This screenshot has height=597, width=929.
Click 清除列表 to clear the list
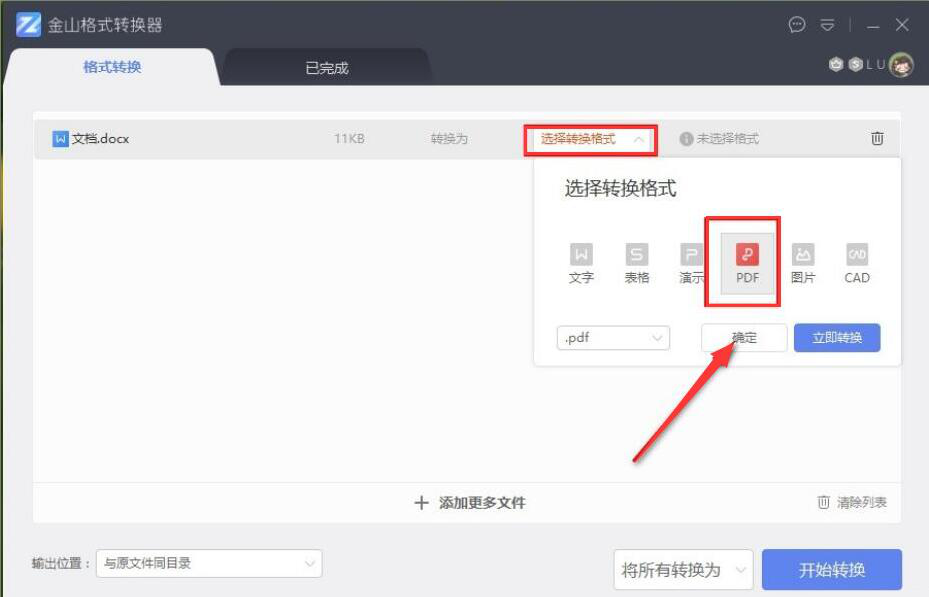(x=852, y=502)
